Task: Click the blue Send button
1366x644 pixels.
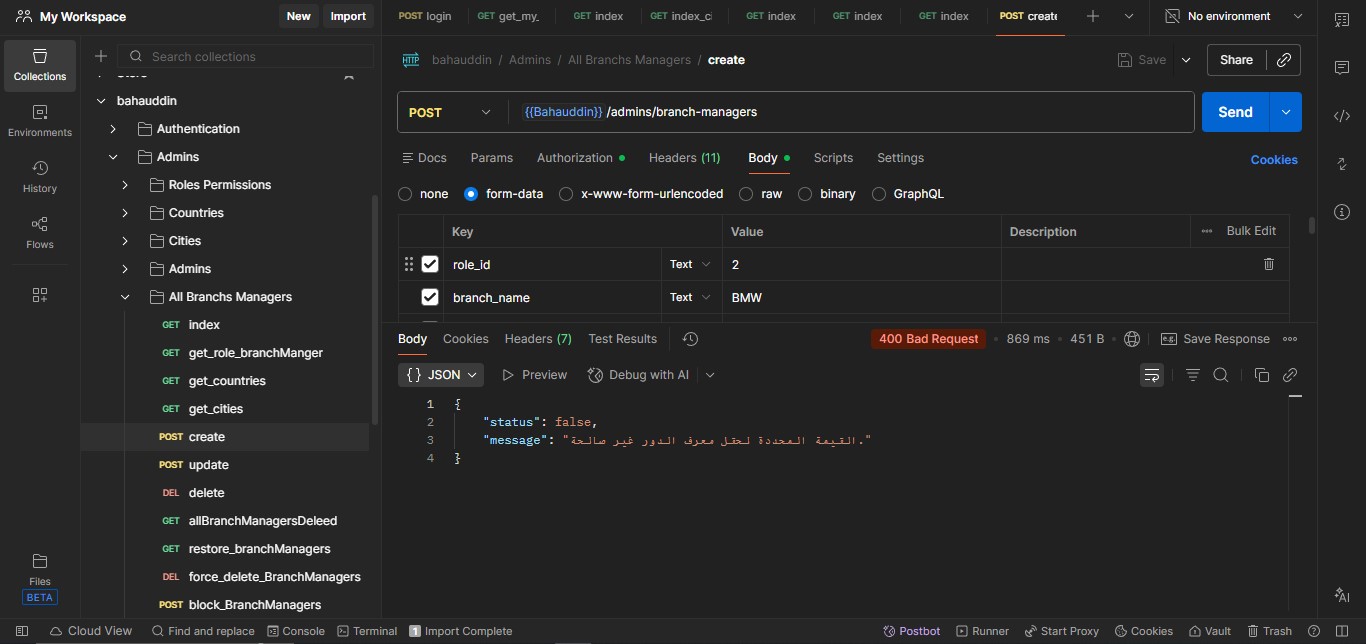Action: 1235,112
